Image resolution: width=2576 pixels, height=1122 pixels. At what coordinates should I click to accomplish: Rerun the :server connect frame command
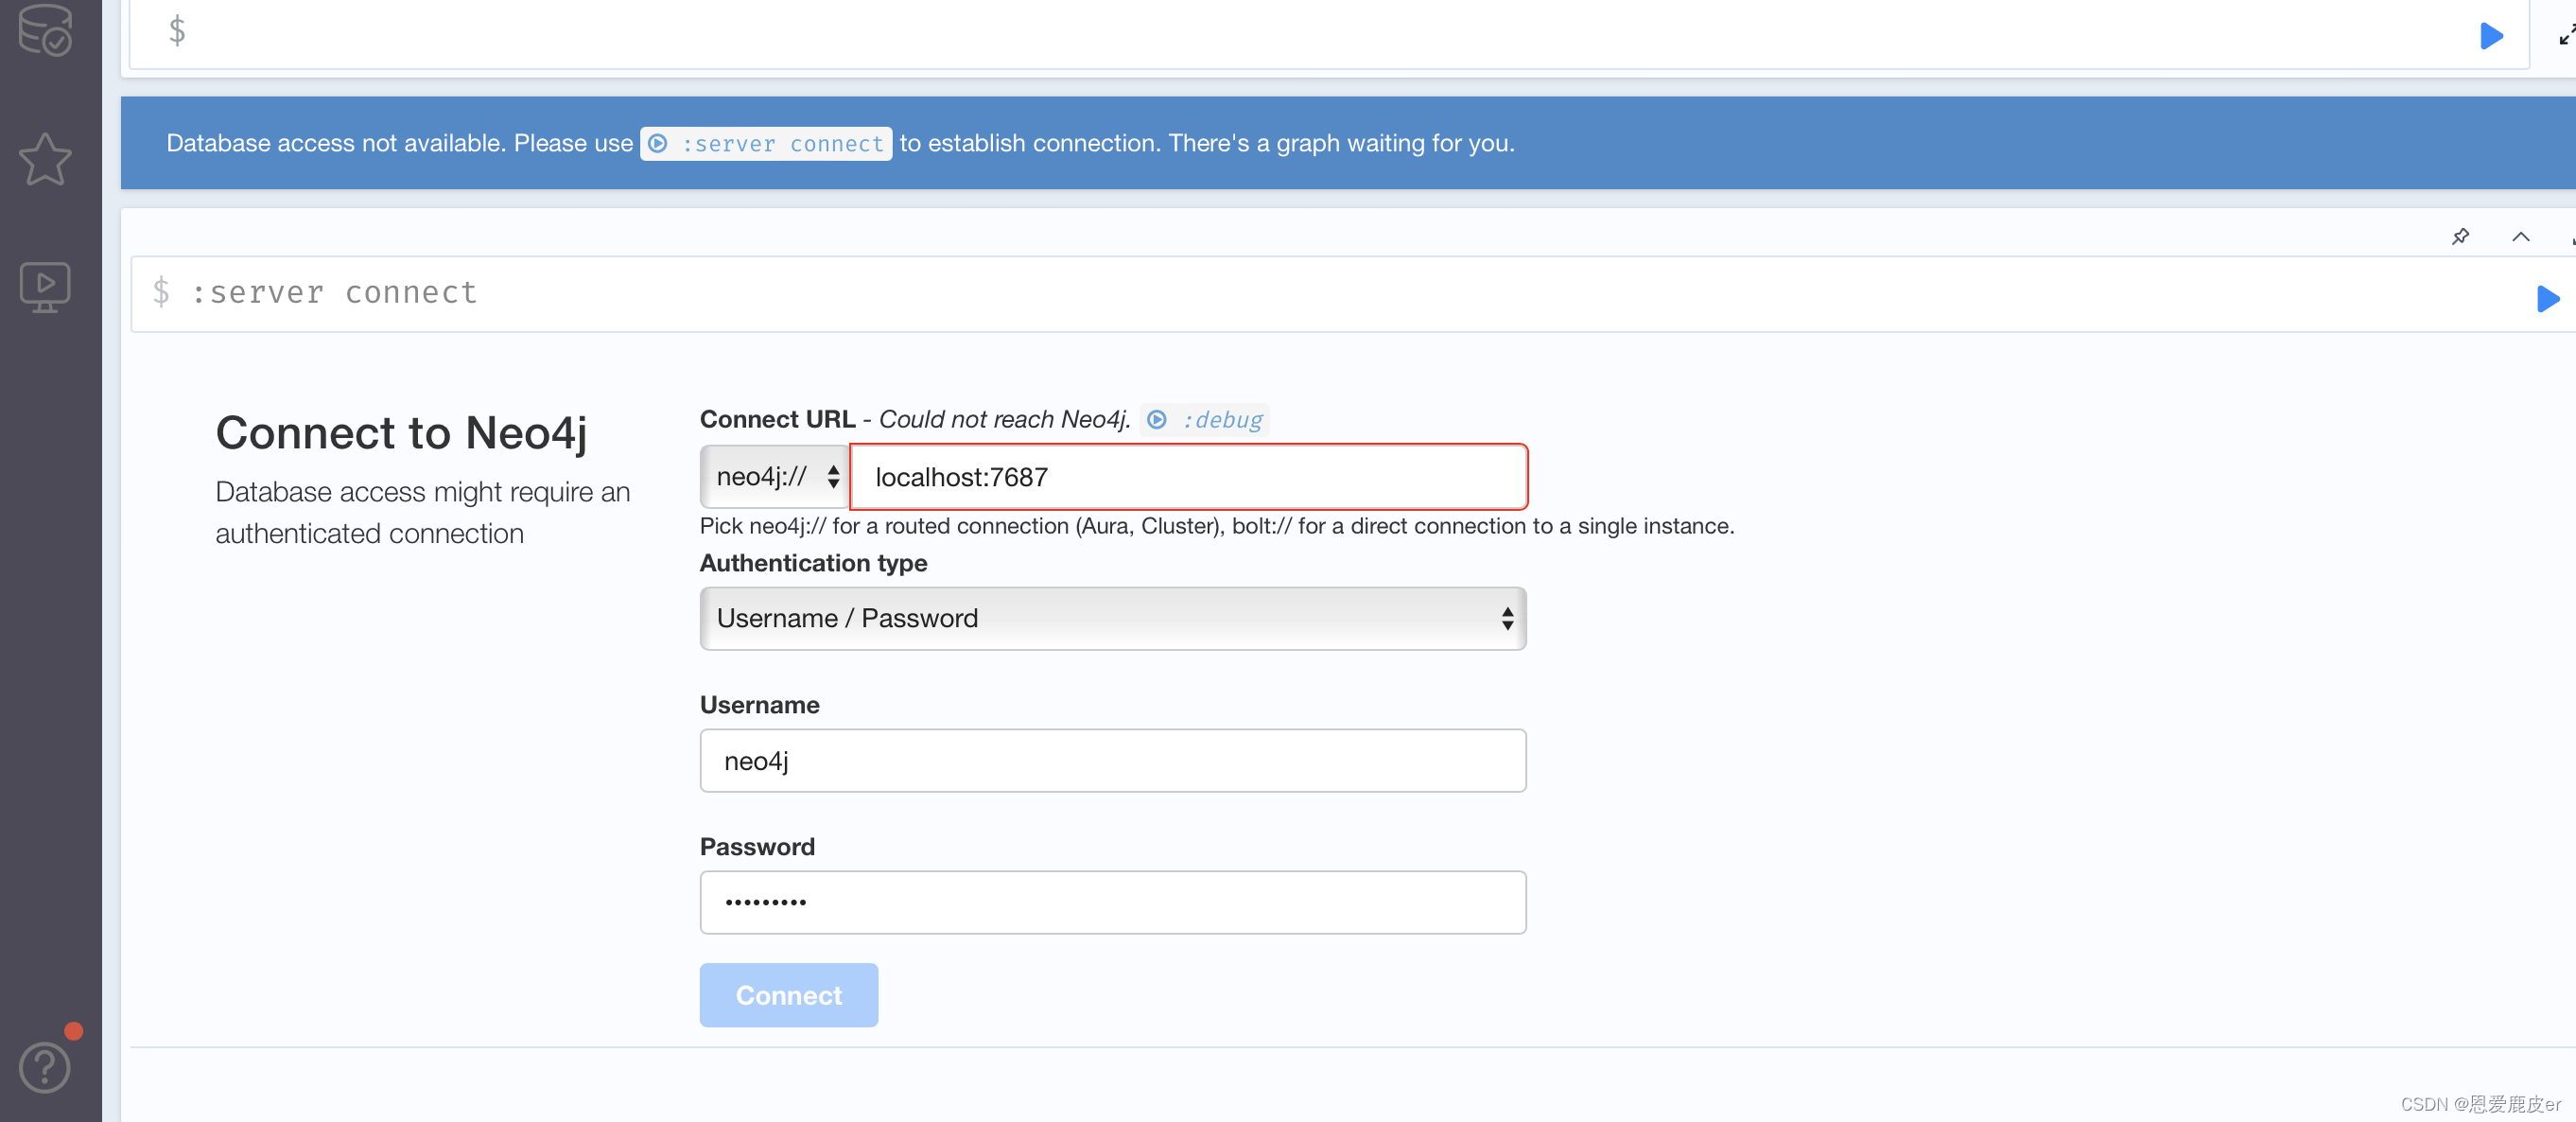(2547, 298)
